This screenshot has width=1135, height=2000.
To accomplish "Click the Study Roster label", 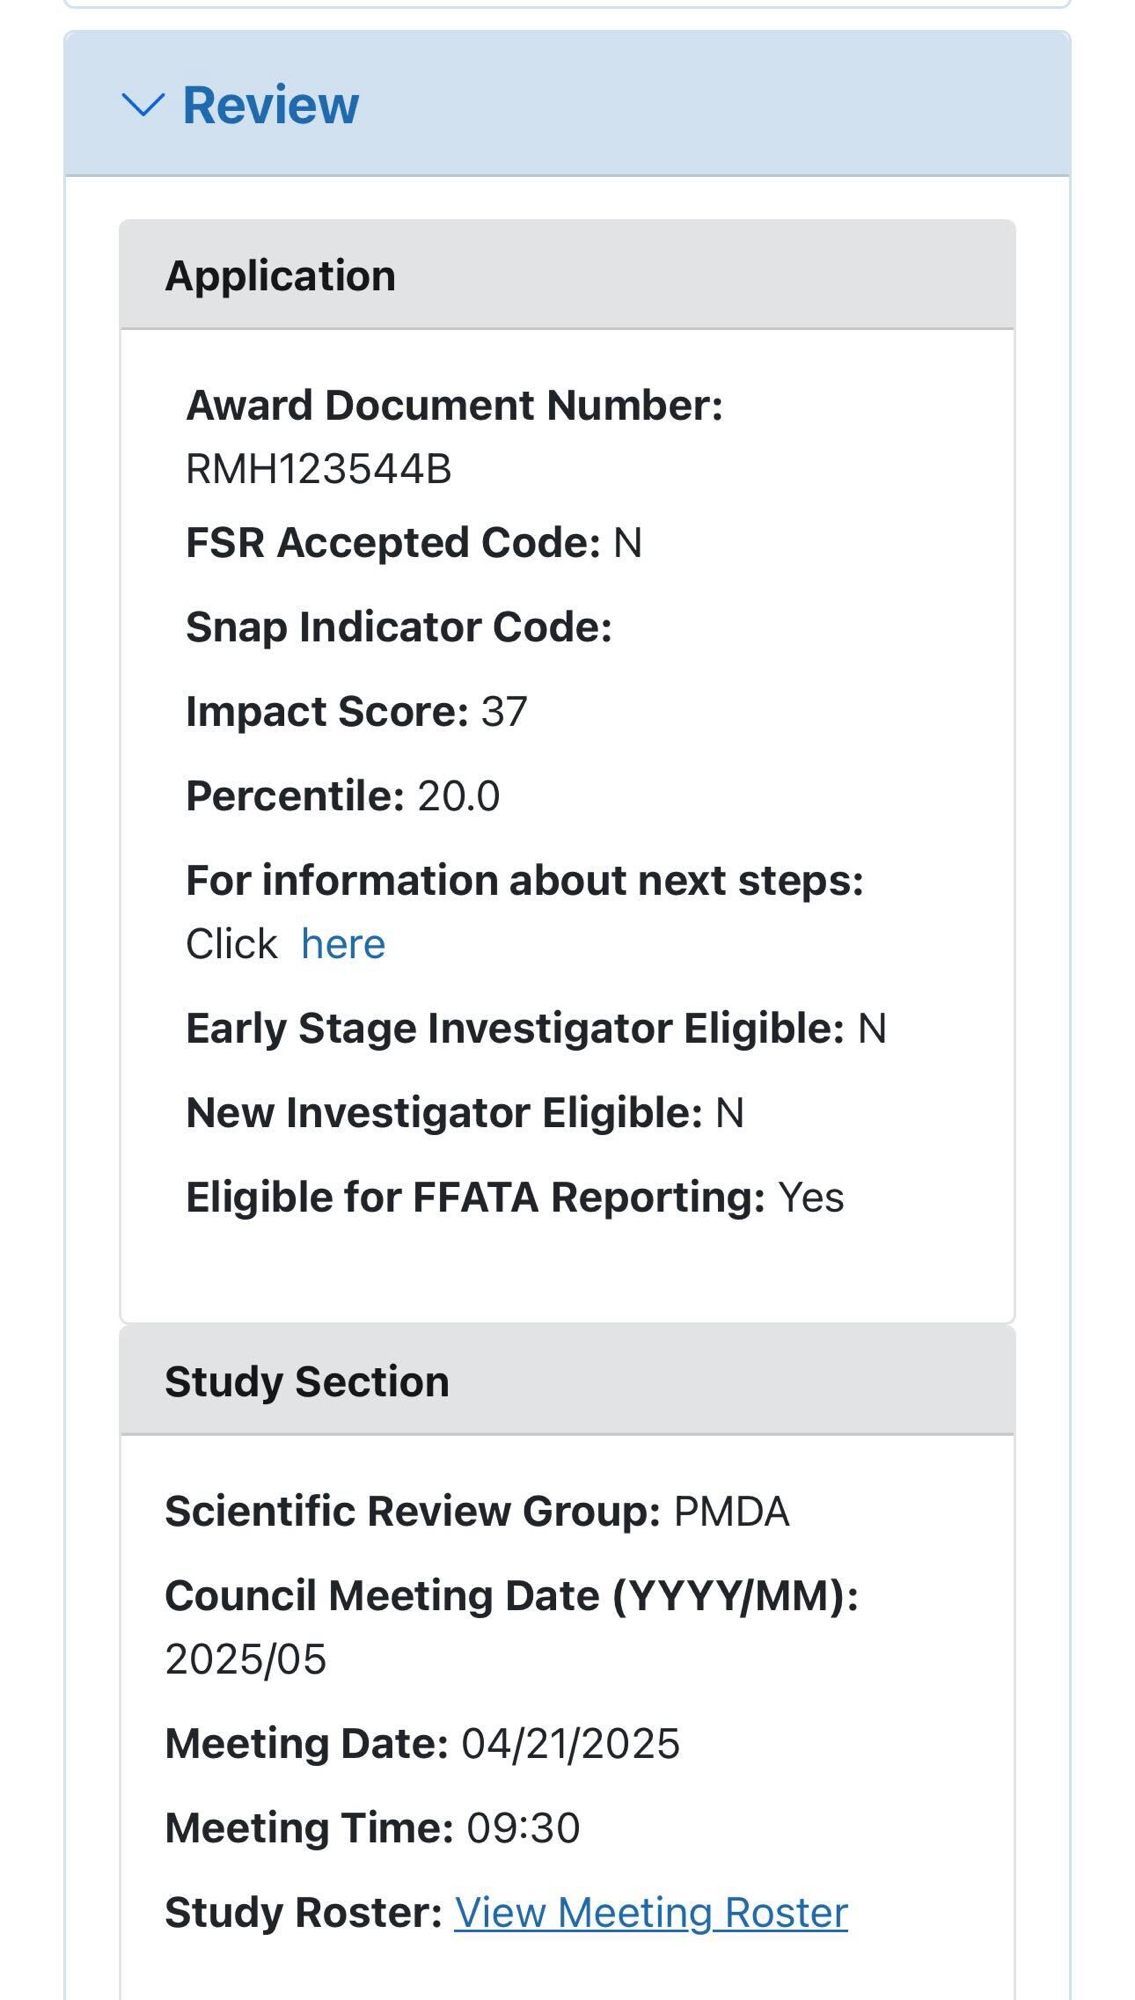I will pos(303,1913).
